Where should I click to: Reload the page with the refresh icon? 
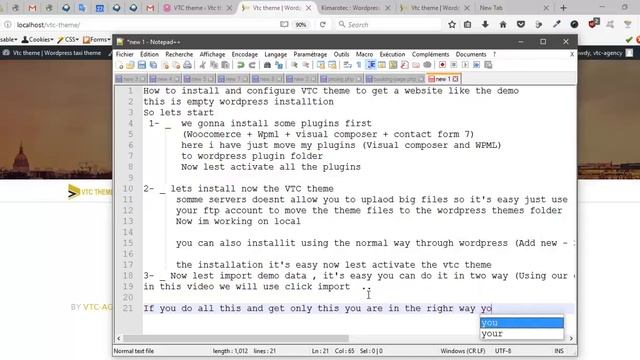tap(322, 24)
